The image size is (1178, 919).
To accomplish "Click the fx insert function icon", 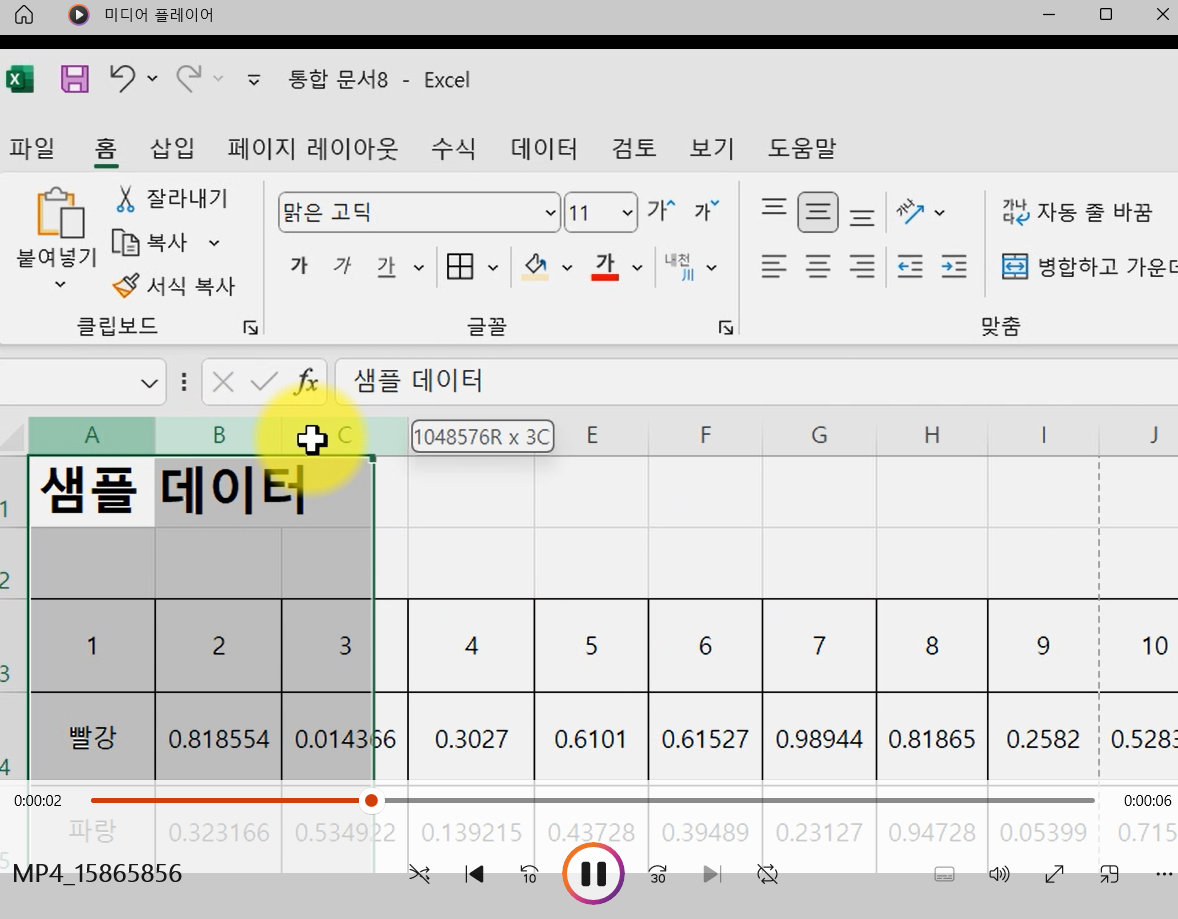I will pyautogui.click(x=307, y=382).
